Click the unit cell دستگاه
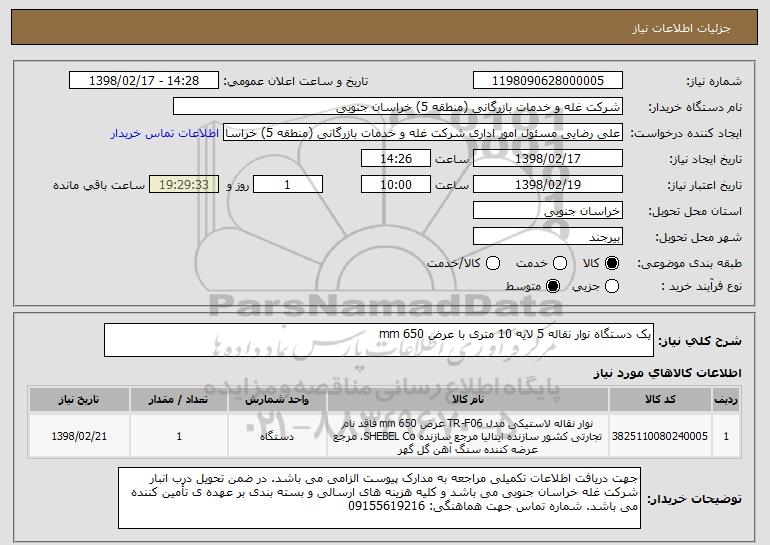Viewport: 770px width, 545px height. click(x=277, y=436)
